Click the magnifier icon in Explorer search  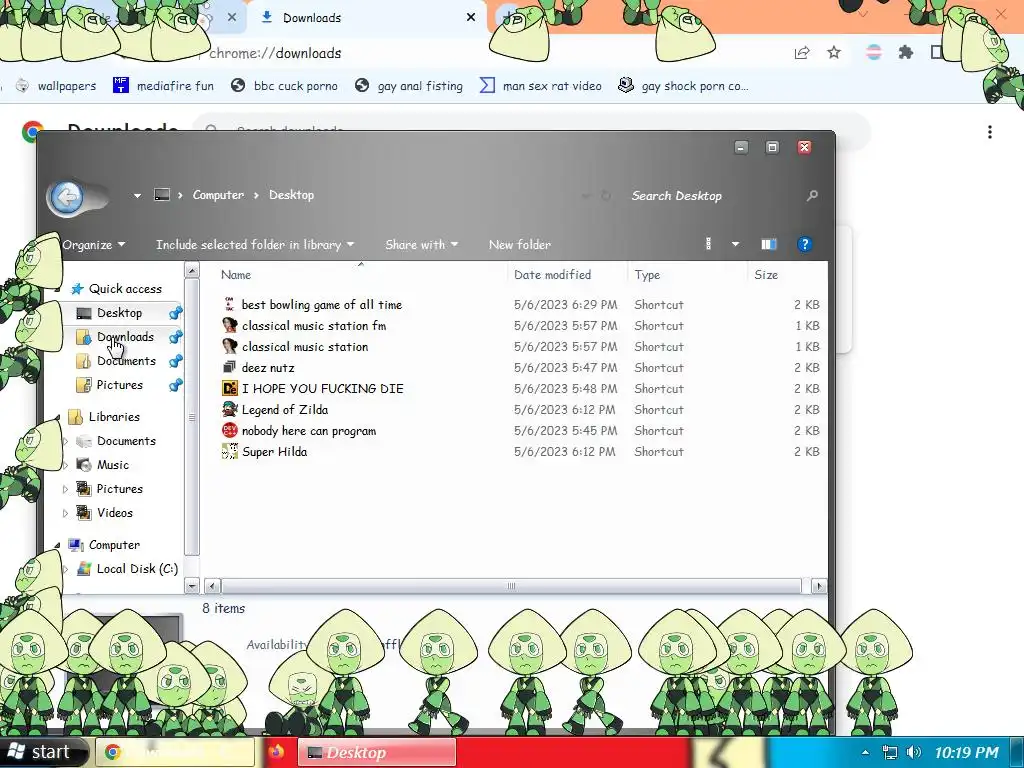[812, 195]
